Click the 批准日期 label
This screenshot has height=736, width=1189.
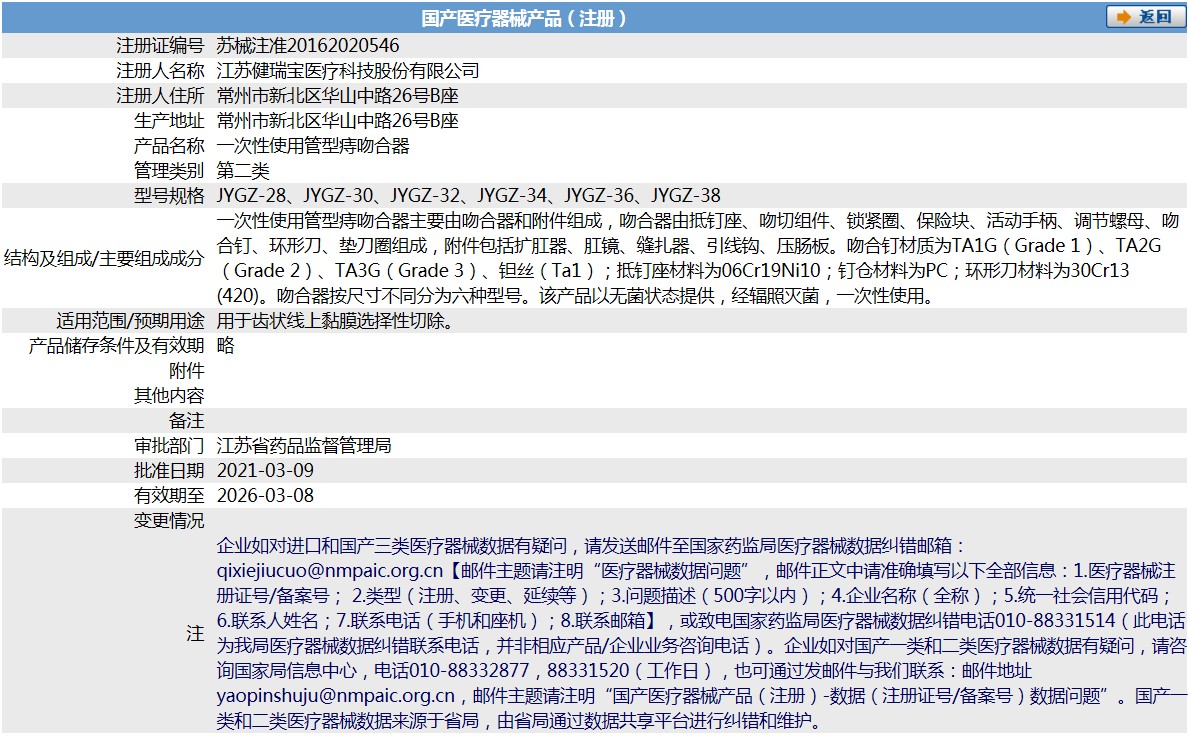[169, 471]
